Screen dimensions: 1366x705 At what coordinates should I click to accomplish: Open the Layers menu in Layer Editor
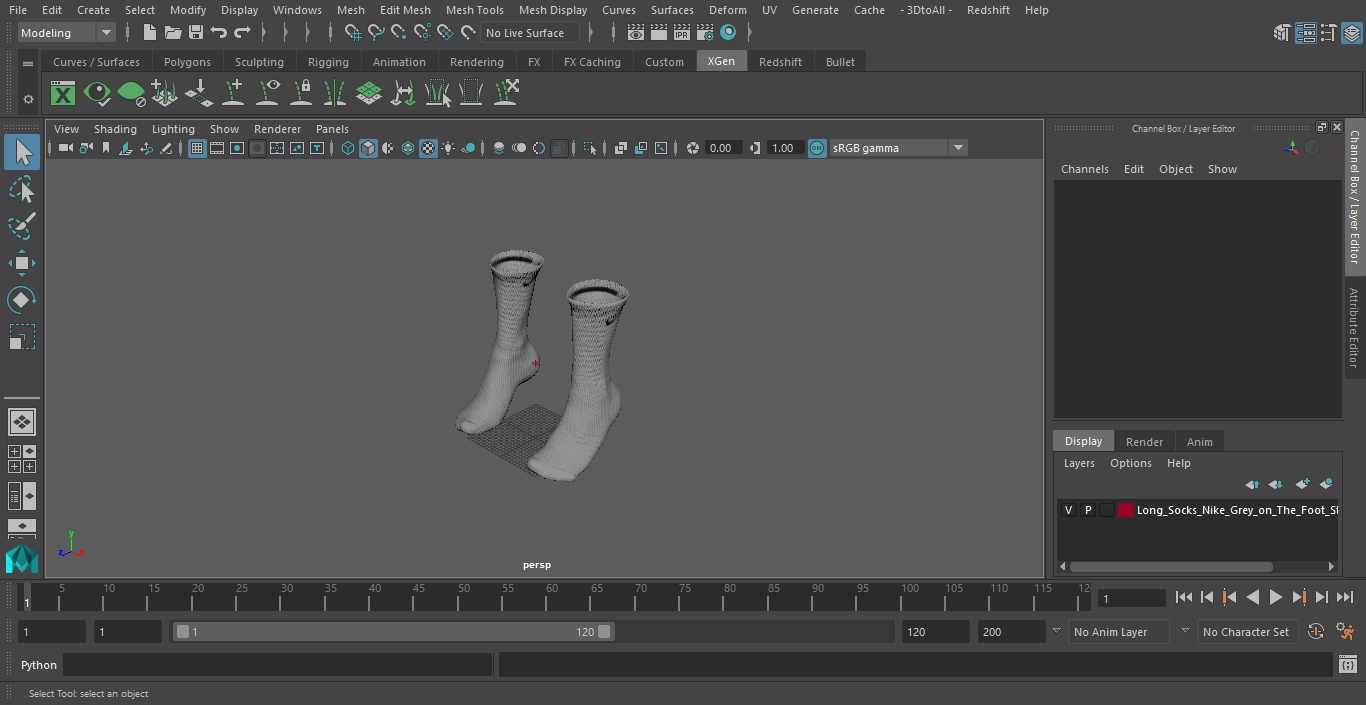(1078, 463)
